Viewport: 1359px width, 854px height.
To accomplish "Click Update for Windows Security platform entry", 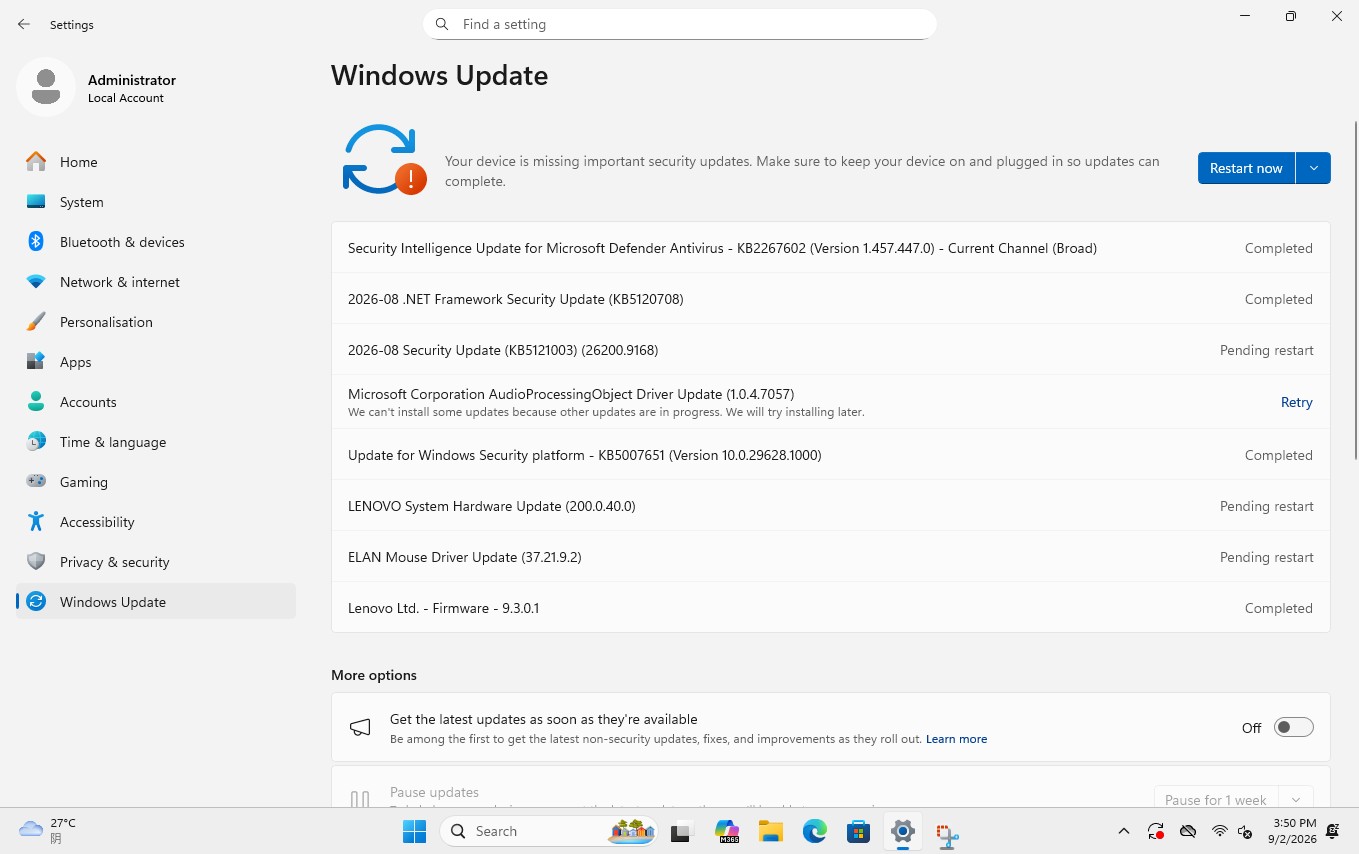I will tap(830, 455).
